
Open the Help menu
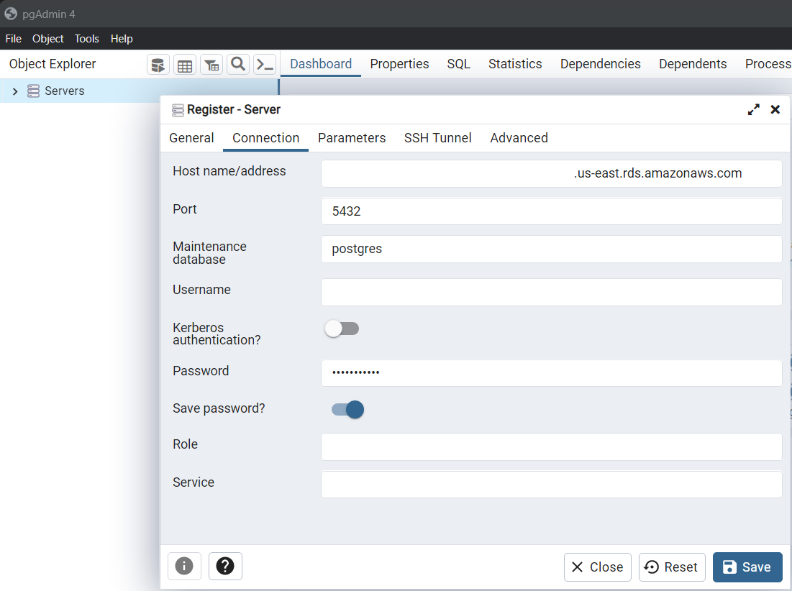[x=122, y=39]
